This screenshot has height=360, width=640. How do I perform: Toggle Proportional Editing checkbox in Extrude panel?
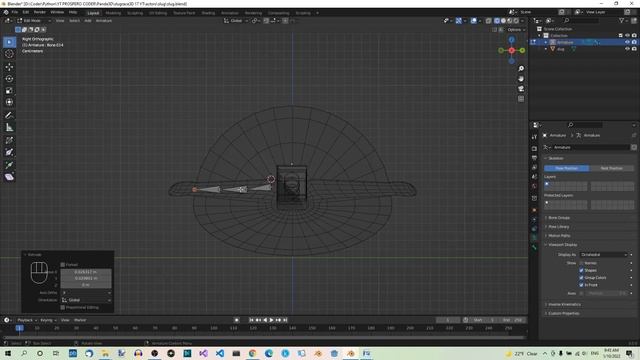(x=63, y=307)
